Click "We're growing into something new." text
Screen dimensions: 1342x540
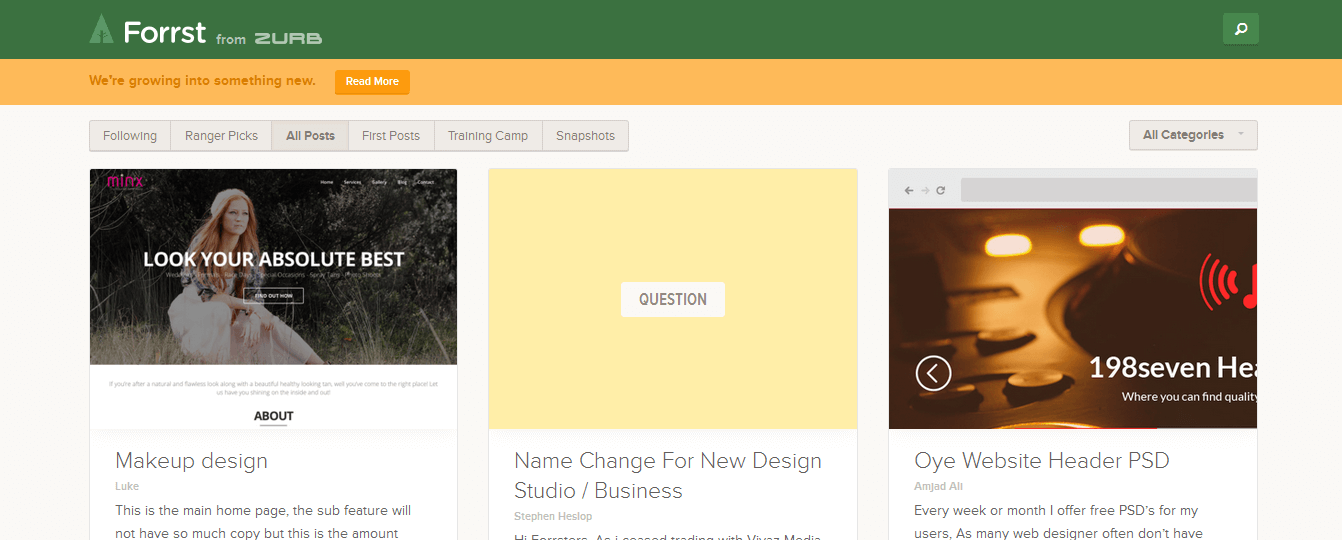[202, 81]
